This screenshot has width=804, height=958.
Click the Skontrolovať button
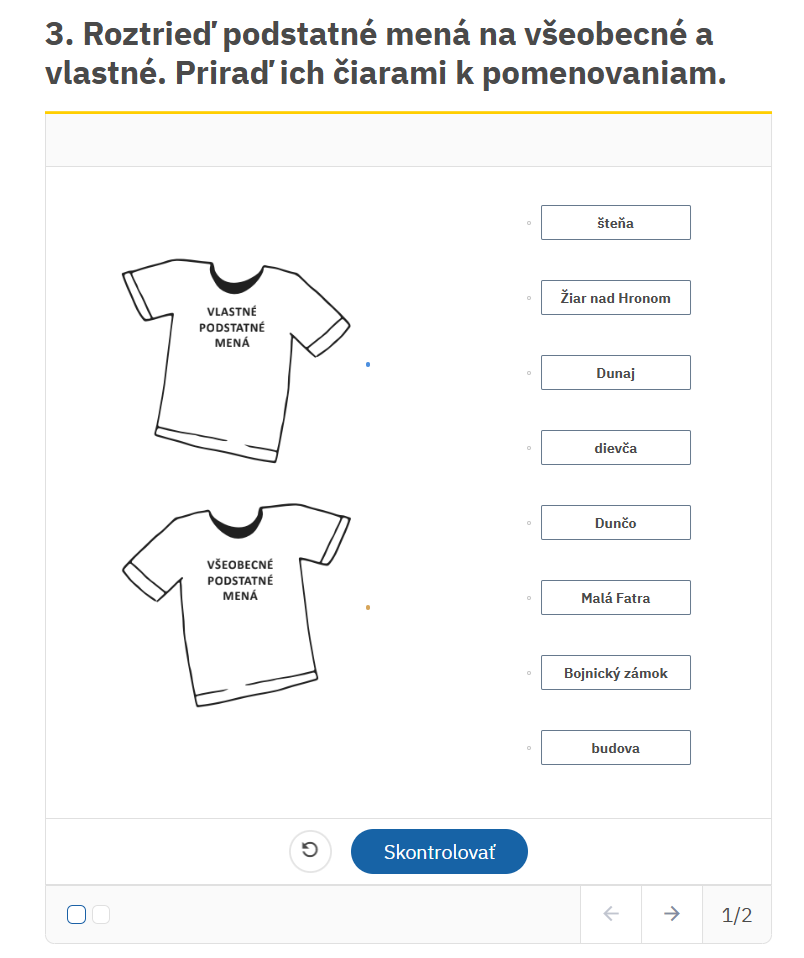(x=439, y=852)
